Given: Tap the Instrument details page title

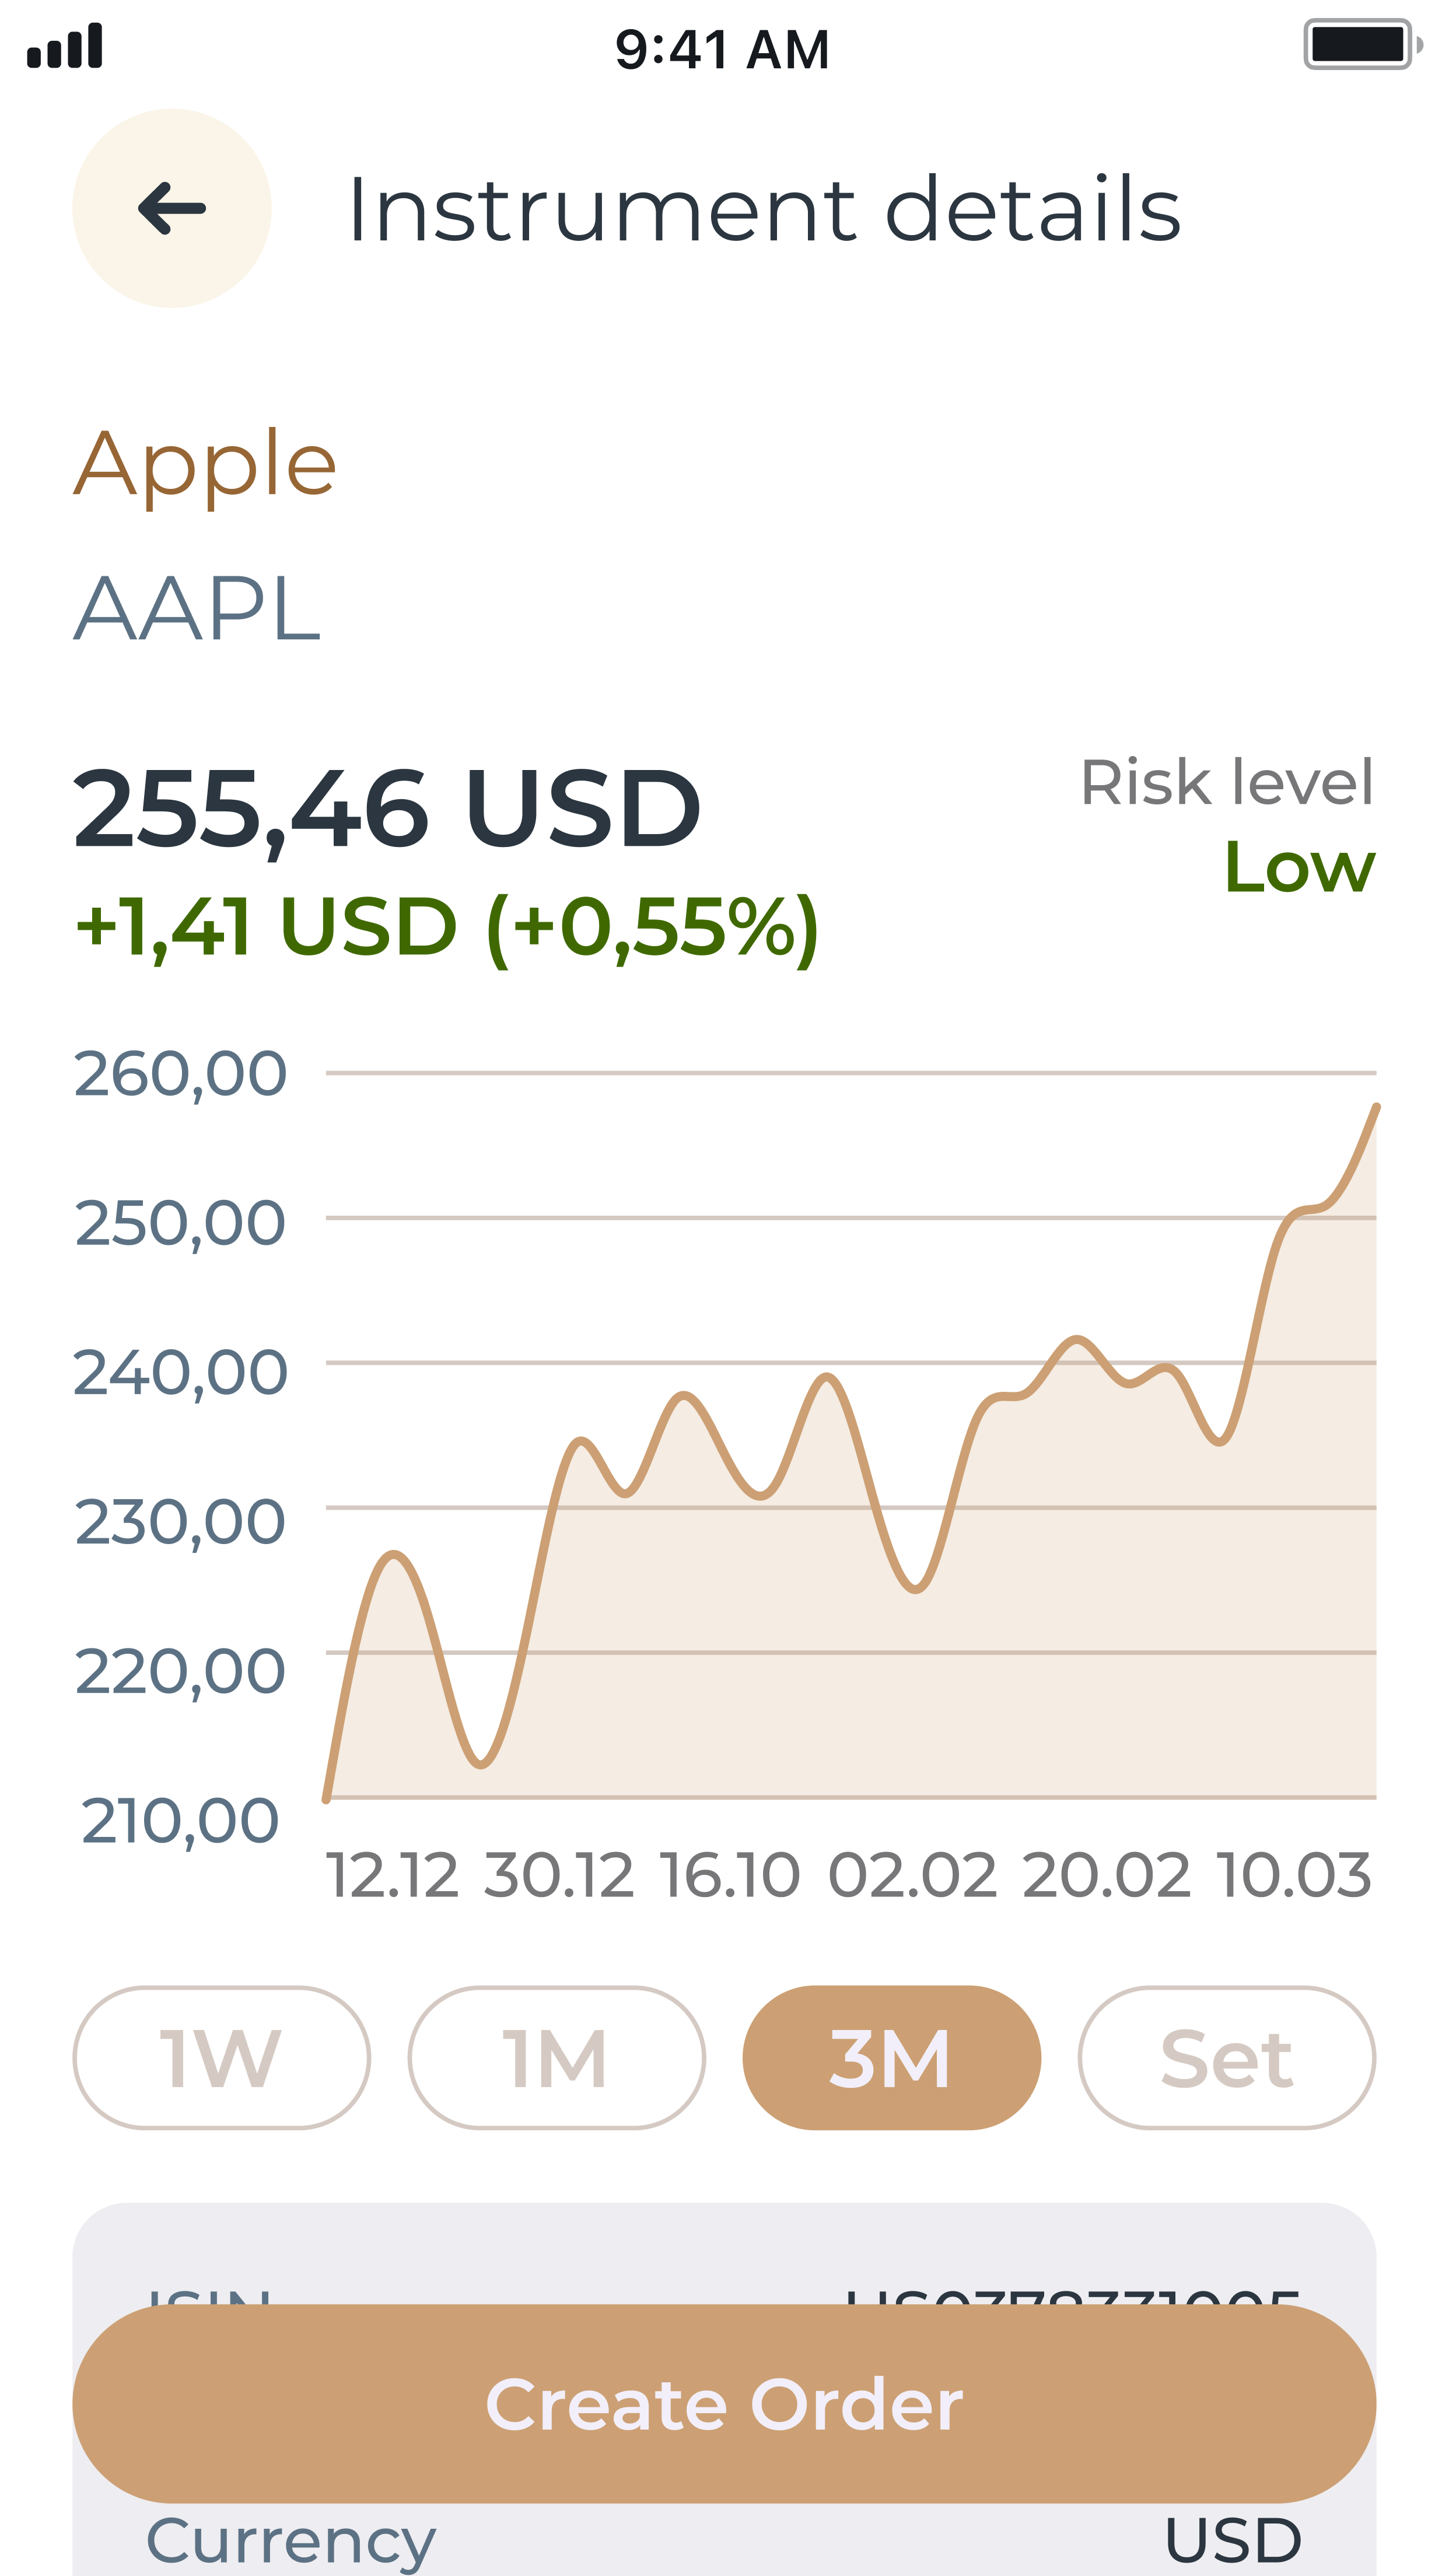Looking at the screenshot, I should coord(764,210).
